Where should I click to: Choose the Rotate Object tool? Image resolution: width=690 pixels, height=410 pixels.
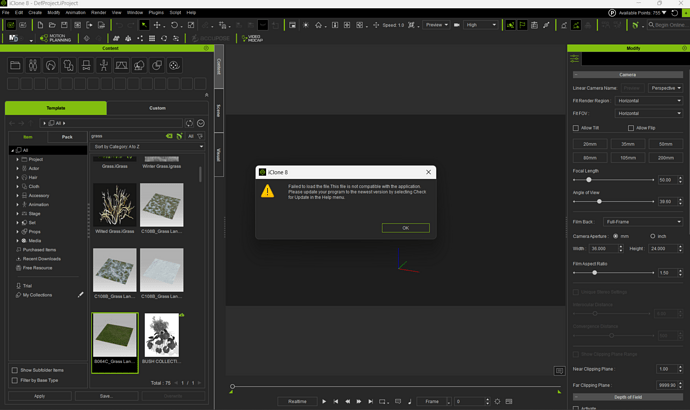(x=174, y=25)
